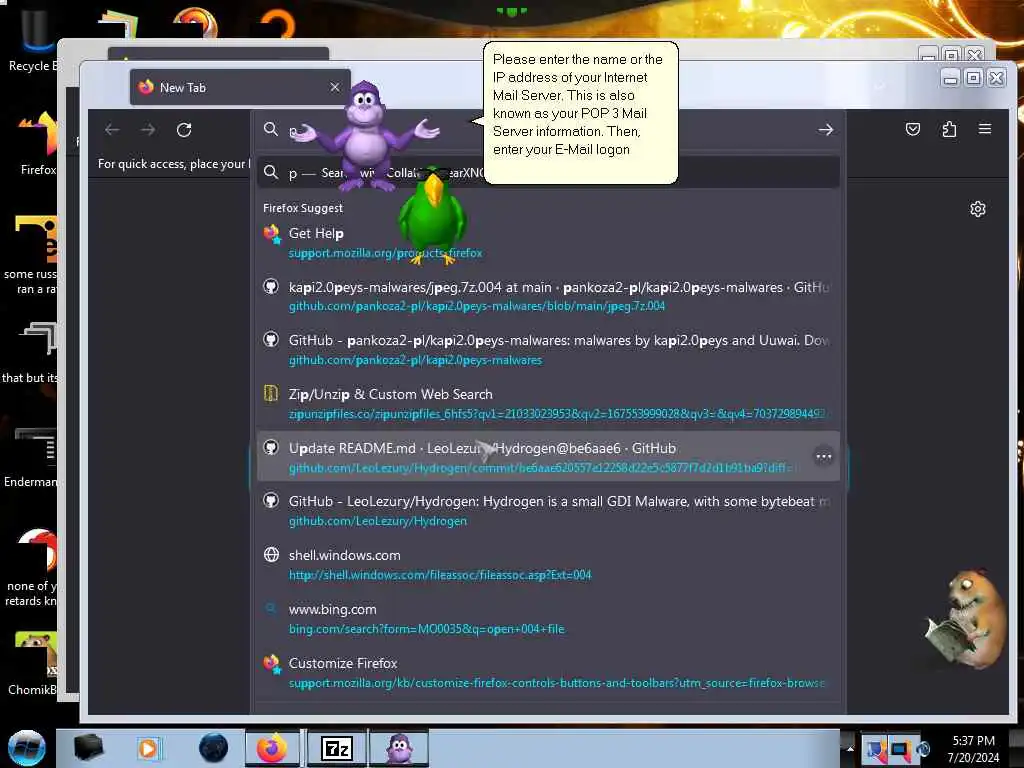Screen dimensions: 1024x768
Task: Open pankoza2-pl kapi2.0peys-malwares repo suggestion
Action: pos(549,349)
